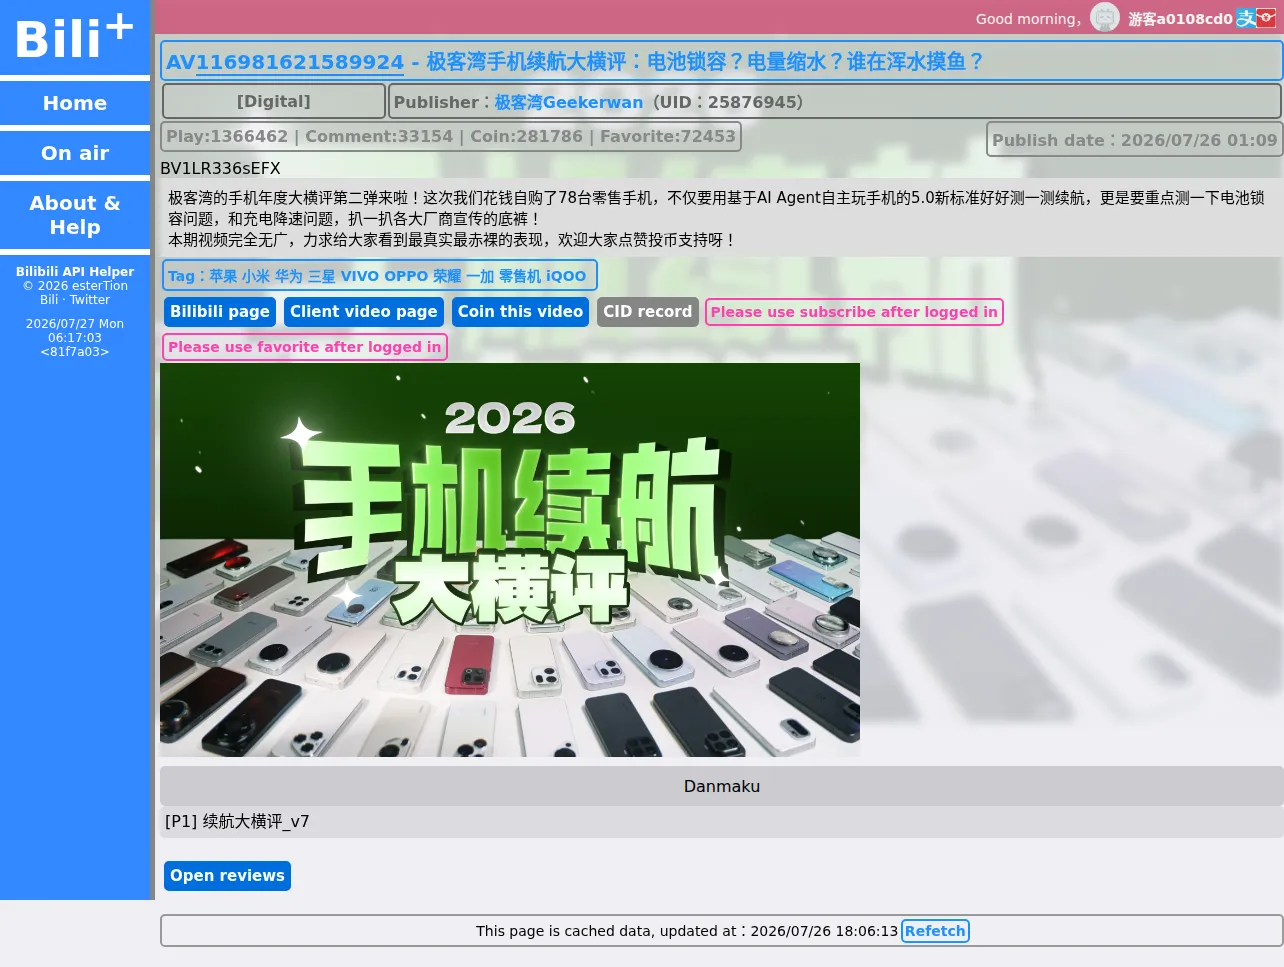Click the Bilibili API Helper label
Image resolution: width=1284 pixels, height=967 pixels.
[75, 272]
